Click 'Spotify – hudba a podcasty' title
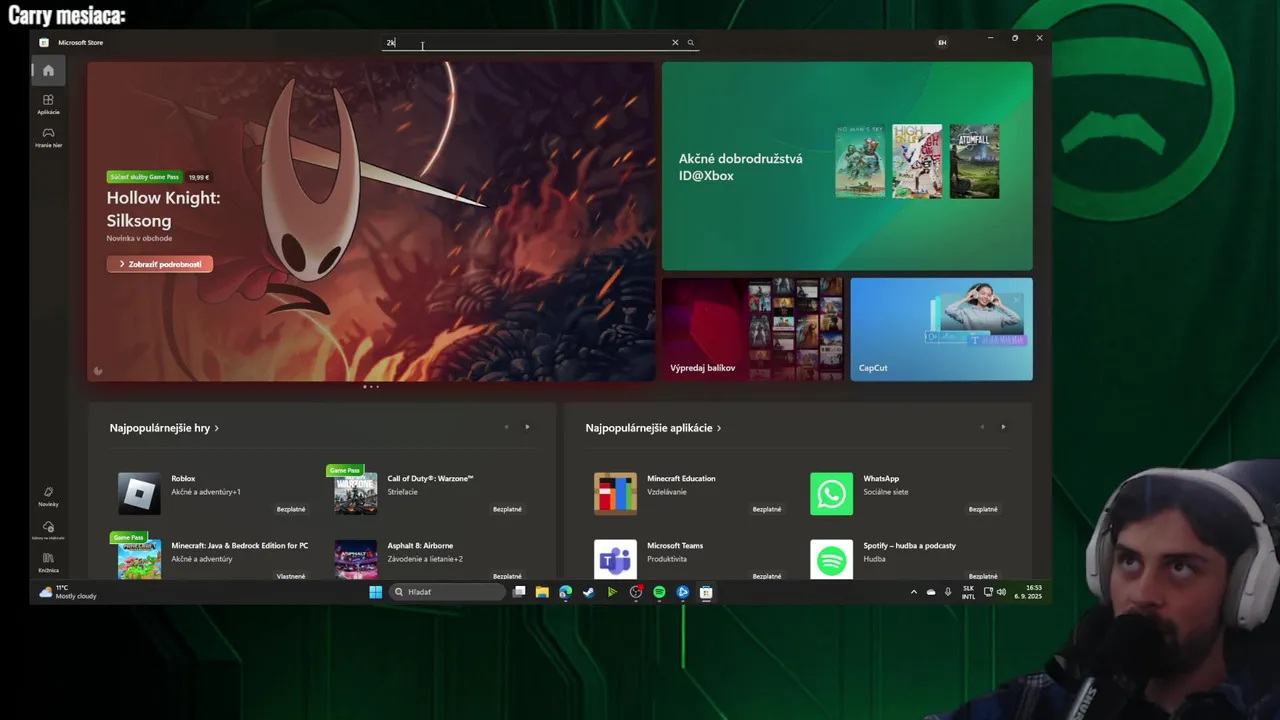The image size is (1280, 720). tap(910, 545)
